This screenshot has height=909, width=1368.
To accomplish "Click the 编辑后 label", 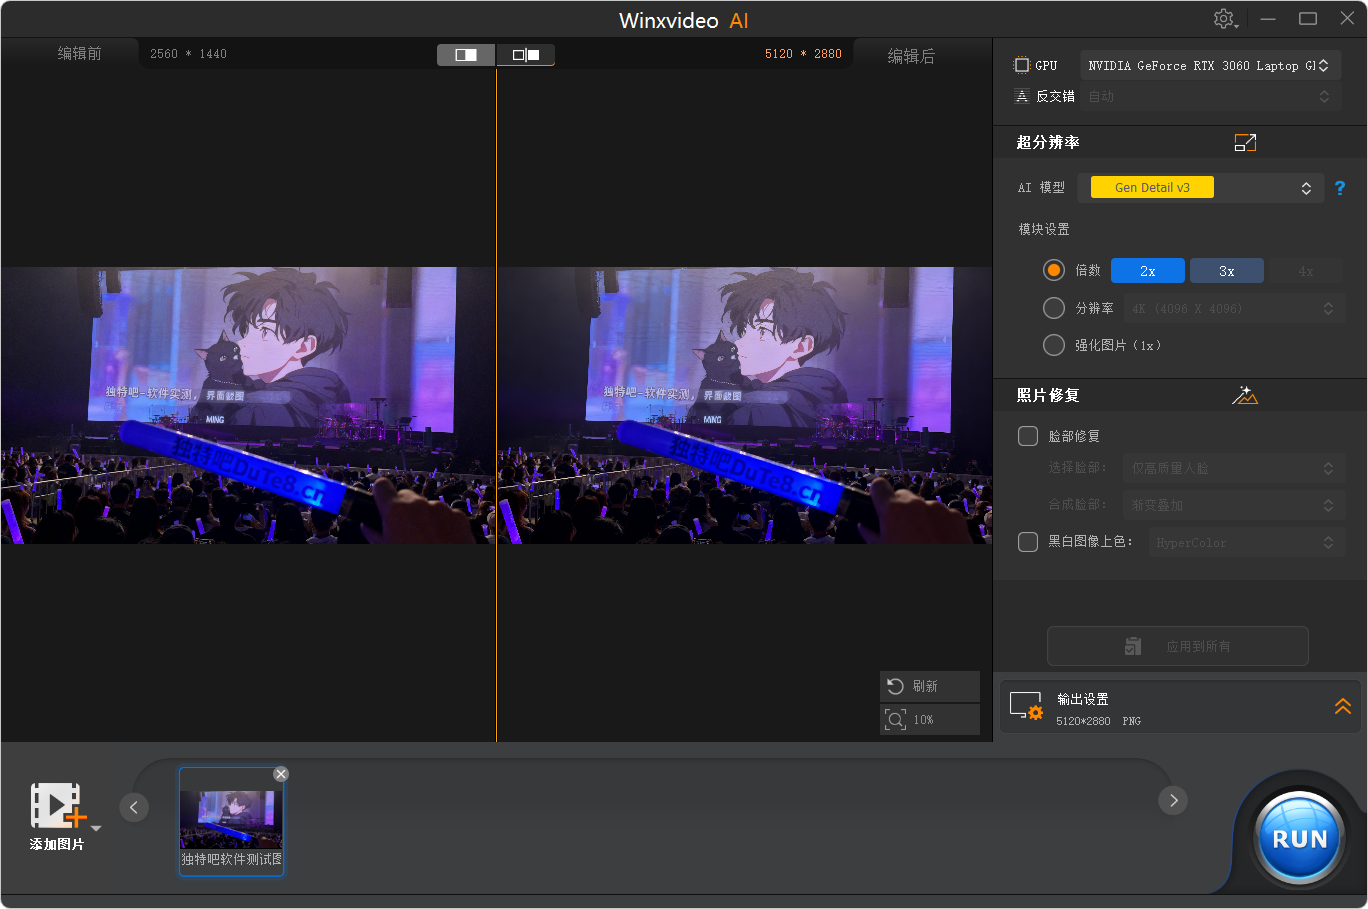I will pyautogui.click(x=911, y=56).
